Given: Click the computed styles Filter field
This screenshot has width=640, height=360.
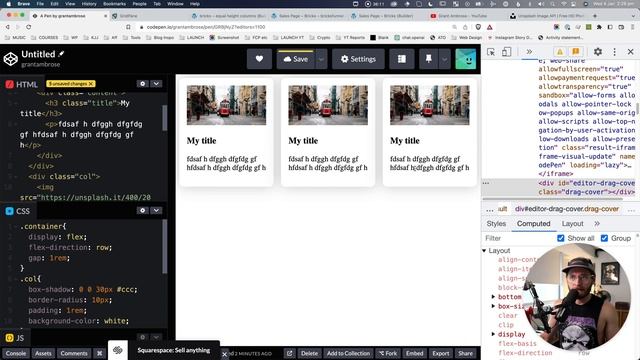Looking at the screenshot, I should [518, 238].
